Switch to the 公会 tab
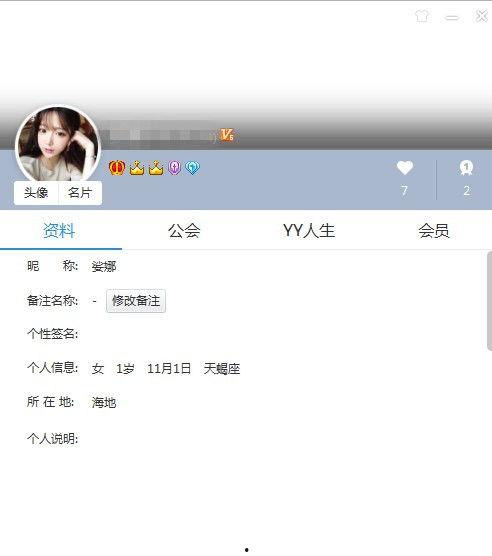This screenshot has width=492, height=556. click(184, 231)
